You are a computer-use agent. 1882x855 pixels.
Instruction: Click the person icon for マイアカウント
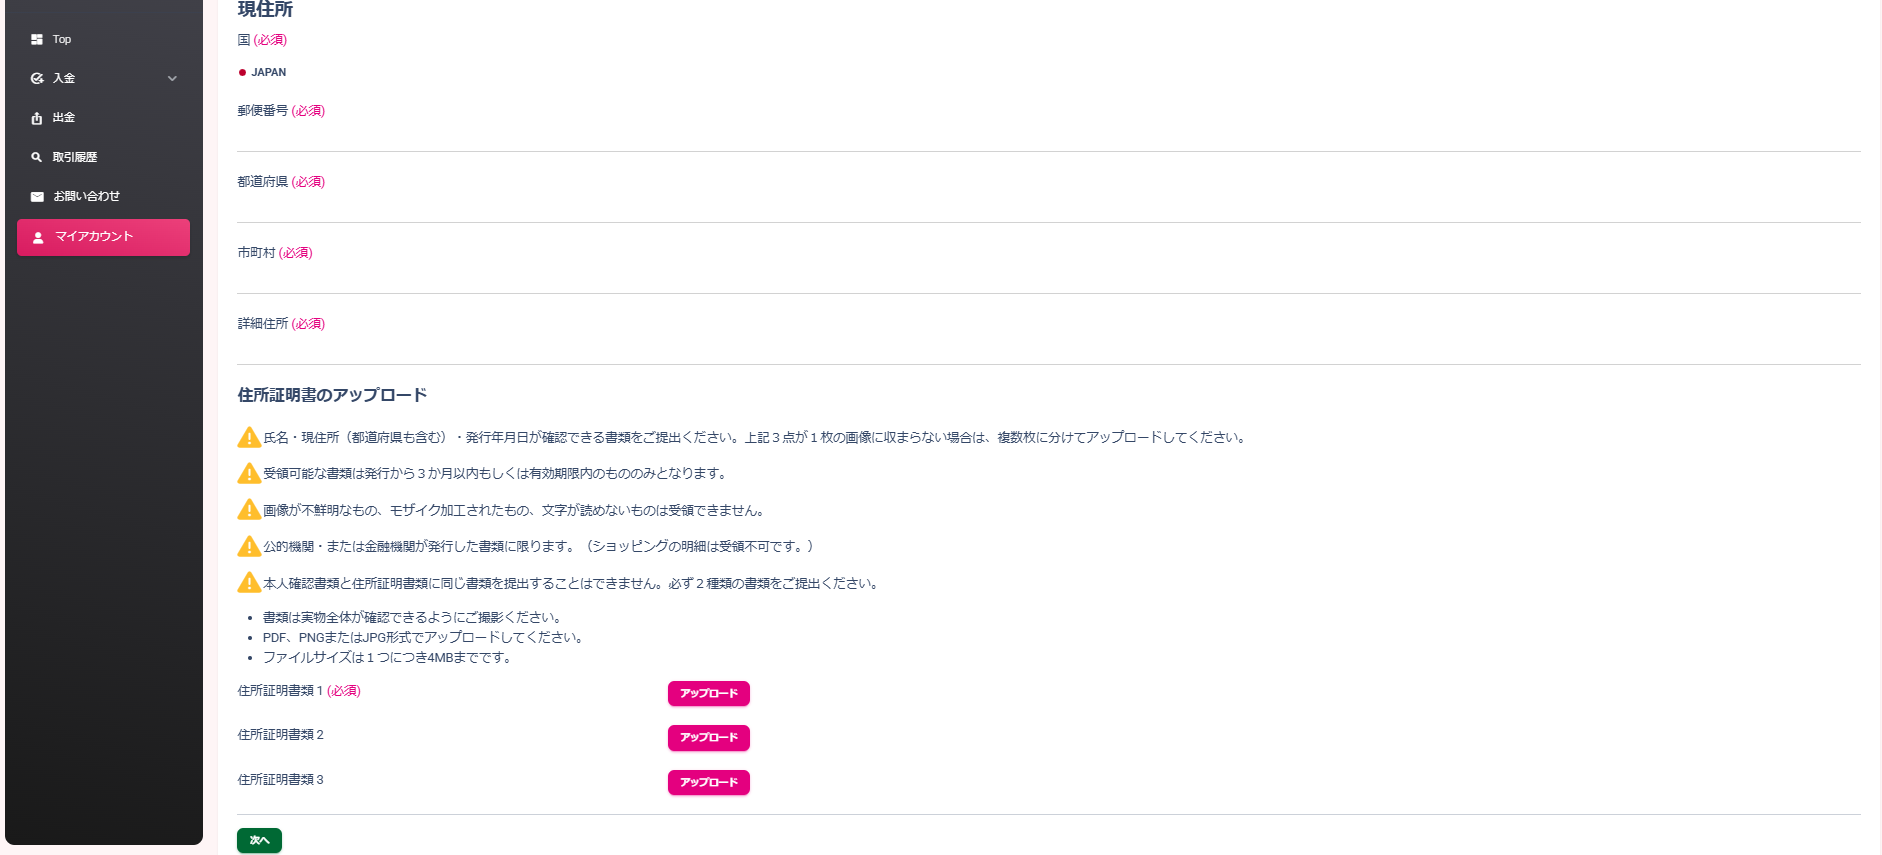(38, 237)
